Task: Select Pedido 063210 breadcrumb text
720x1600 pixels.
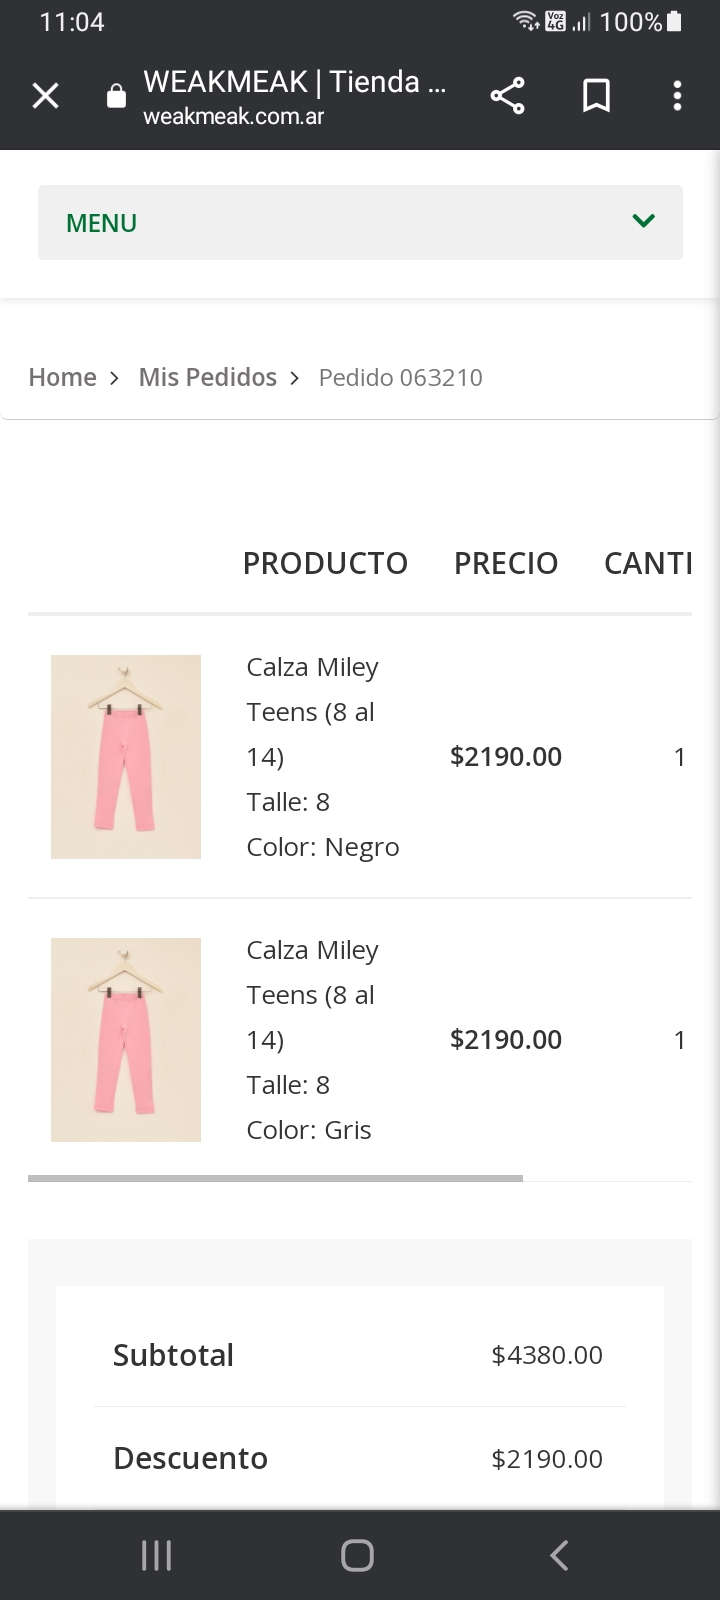Action: (x=400, y=377)
